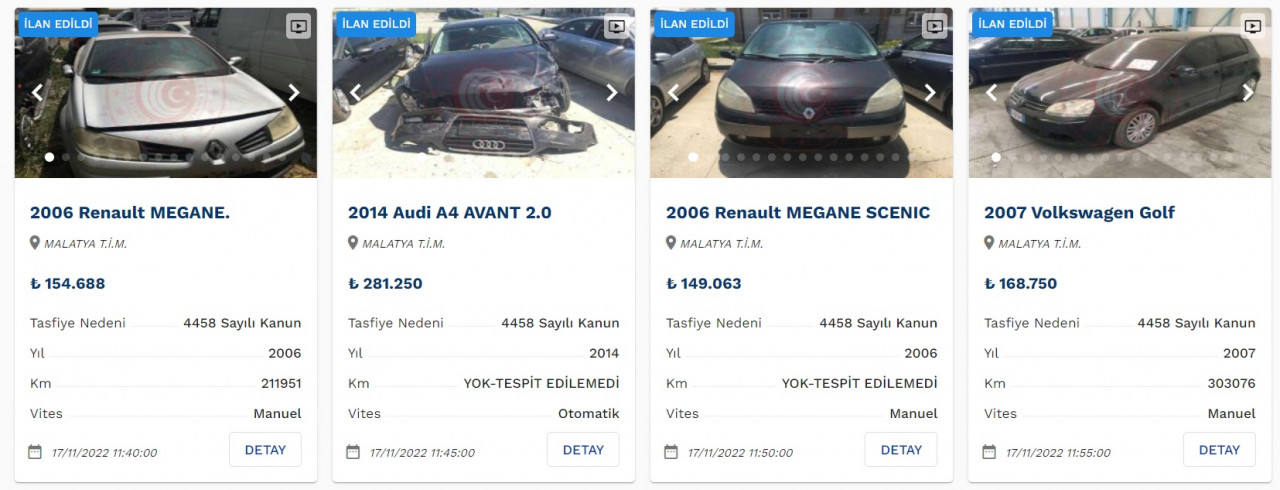This screenshot has height=490, width=1280.
Task: Select second carousel dot on MEGANE SCENIC photo
Action: click(x=710, y=157)
